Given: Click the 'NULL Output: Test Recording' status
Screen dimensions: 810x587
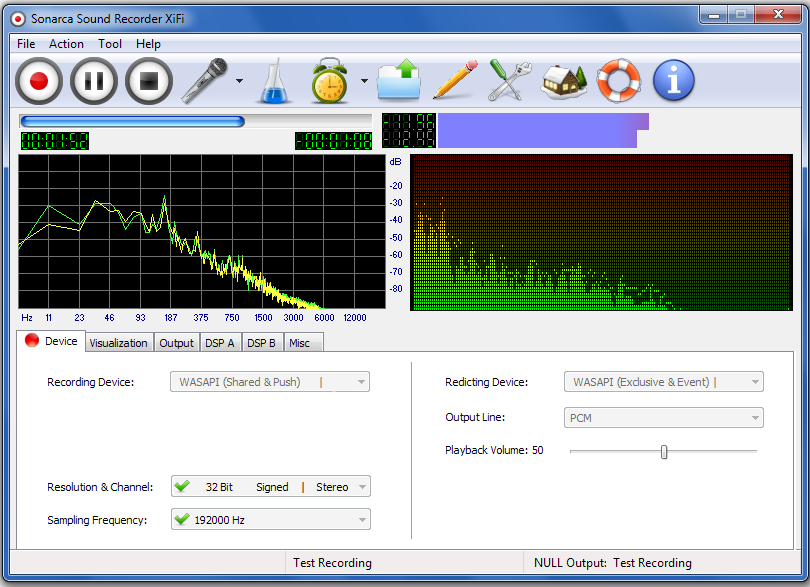Looking at the screenshot, I should pos(613,563).
